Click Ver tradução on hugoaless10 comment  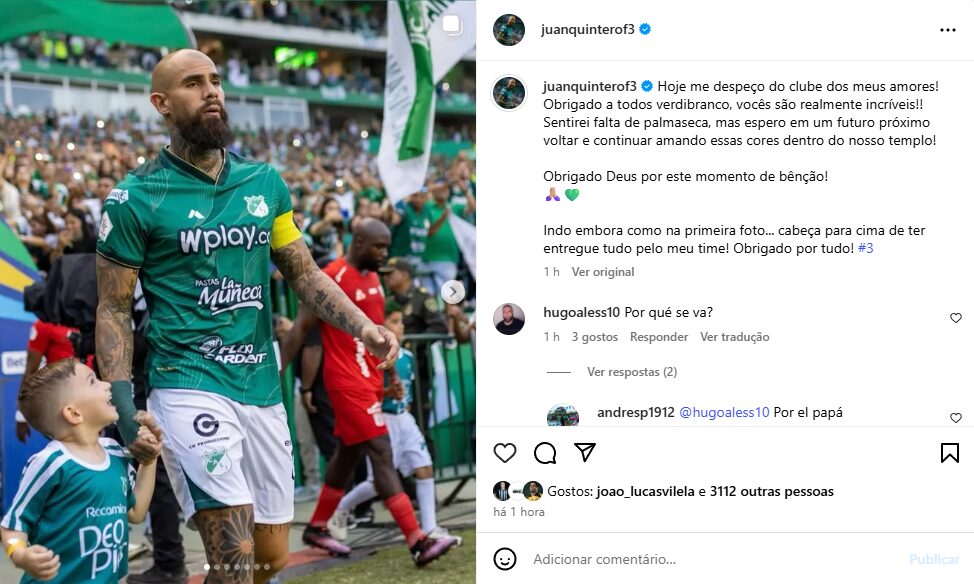(x=734, y=337)
